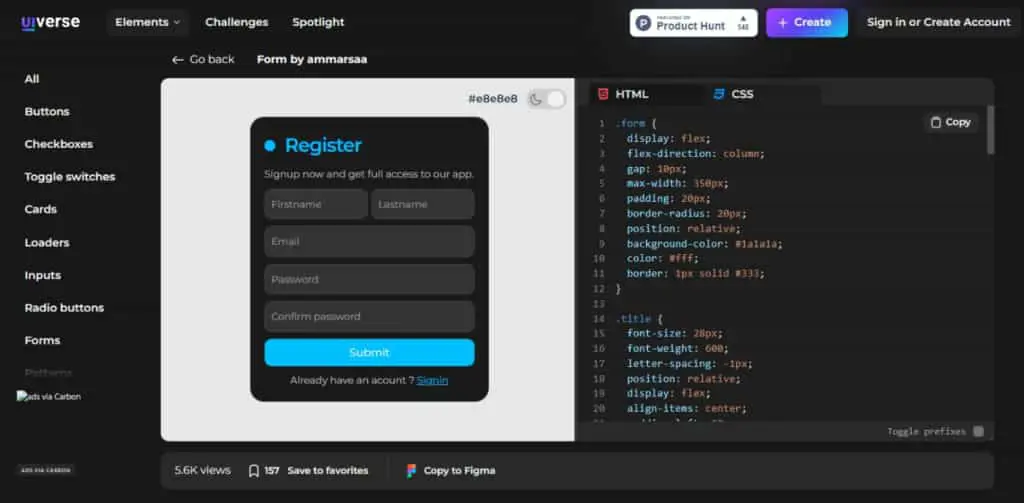Click the CSS3 shield icon
Image resolution: width=1024 pixels, height=503 pixels.
719,94
